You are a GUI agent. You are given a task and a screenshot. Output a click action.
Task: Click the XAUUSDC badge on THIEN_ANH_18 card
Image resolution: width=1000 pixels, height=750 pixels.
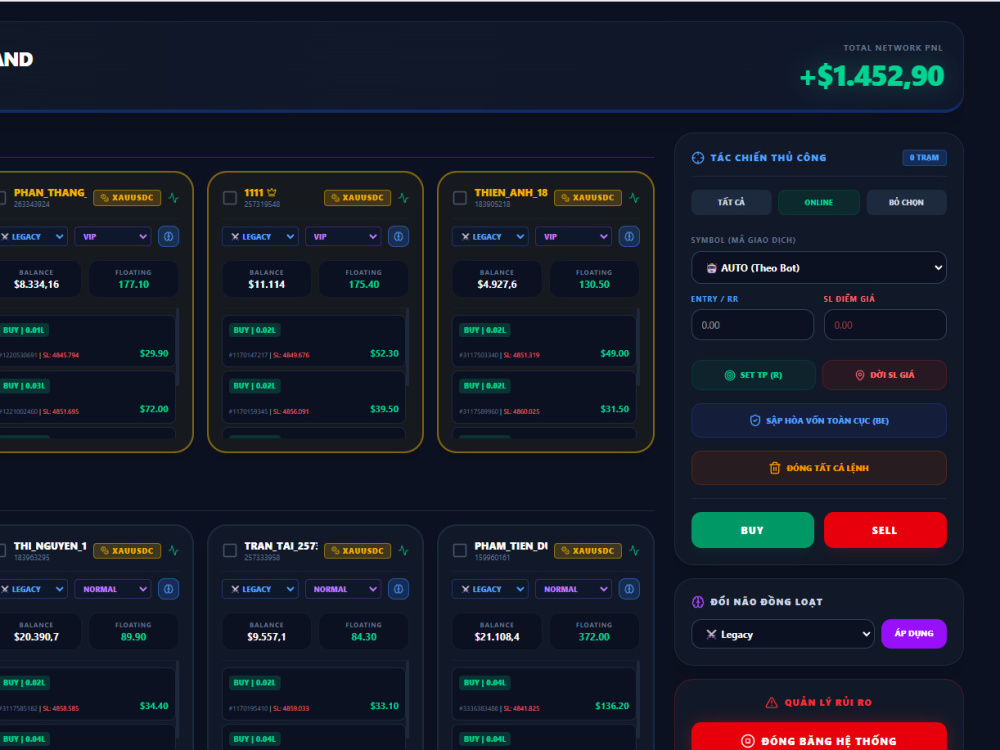click(x=587, y=198)
